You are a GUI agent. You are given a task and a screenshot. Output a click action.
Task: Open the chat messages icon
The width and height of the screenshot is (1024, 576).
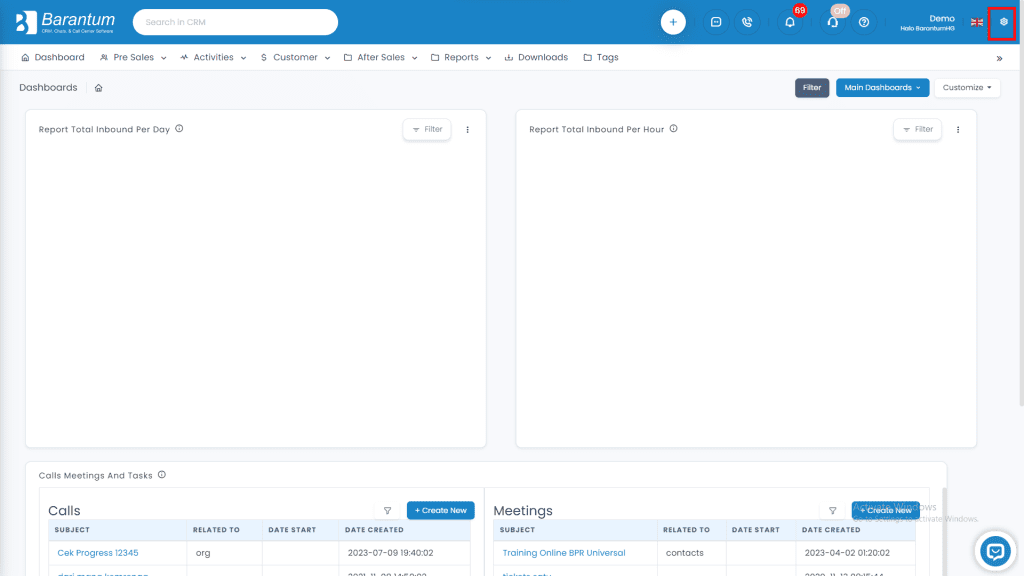(x=715, y=21)
